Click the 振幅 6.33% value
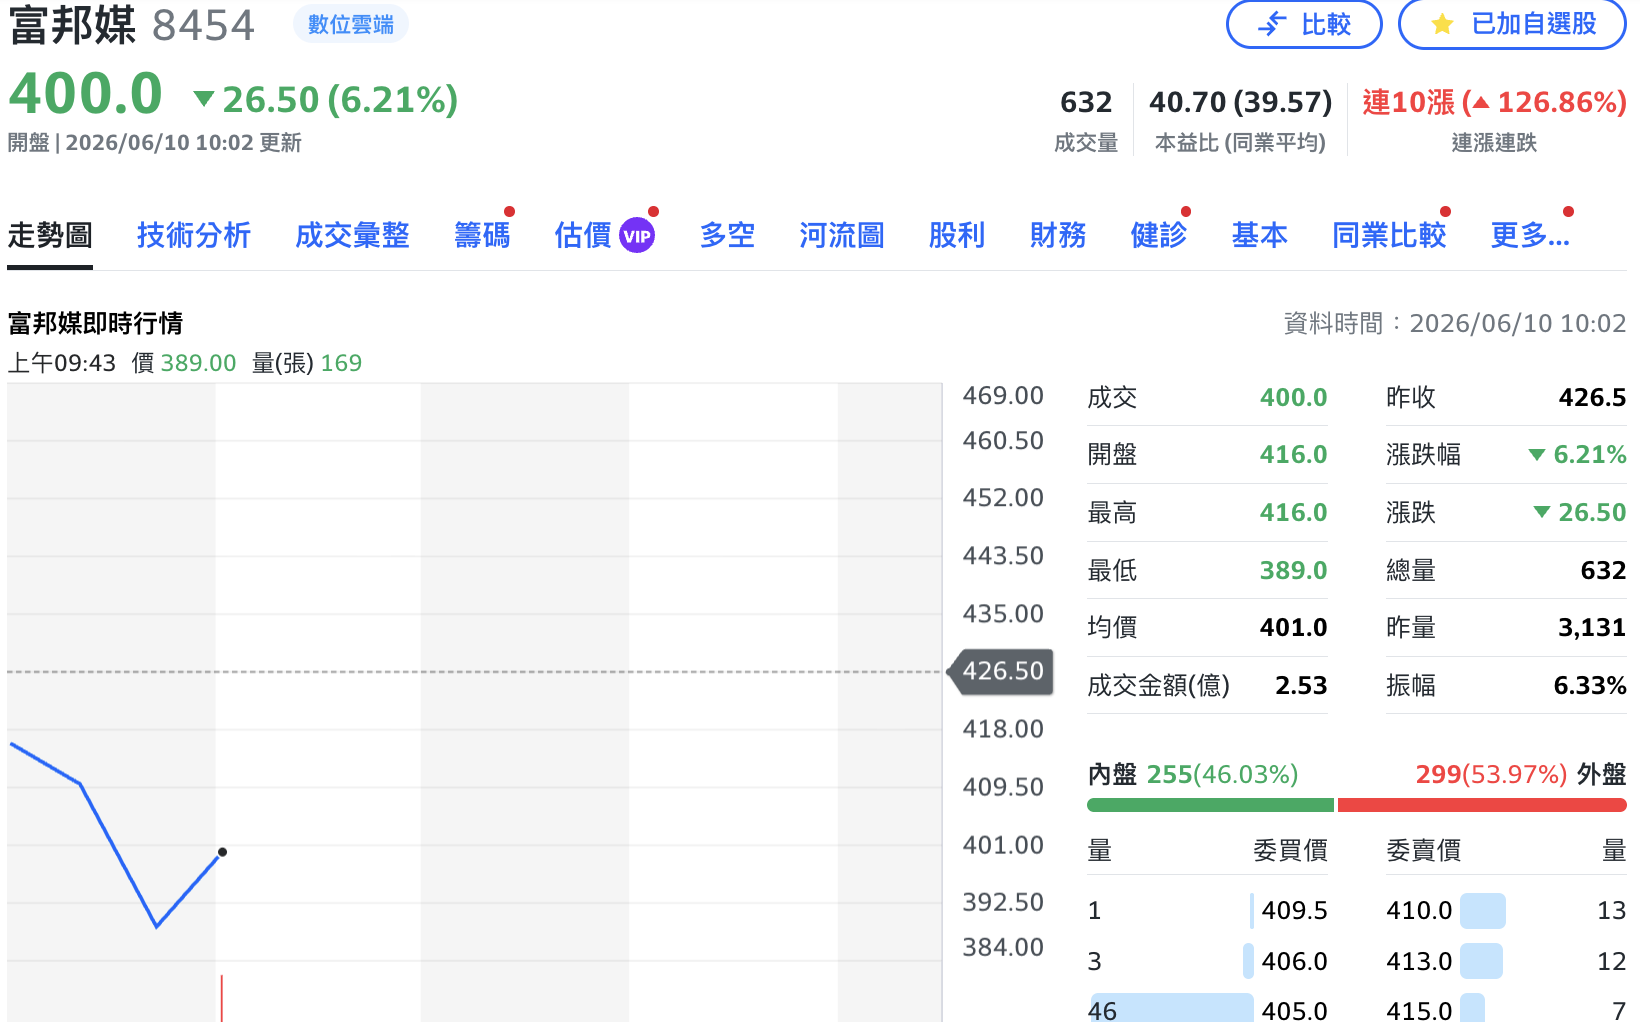 tap(1590, 686)
